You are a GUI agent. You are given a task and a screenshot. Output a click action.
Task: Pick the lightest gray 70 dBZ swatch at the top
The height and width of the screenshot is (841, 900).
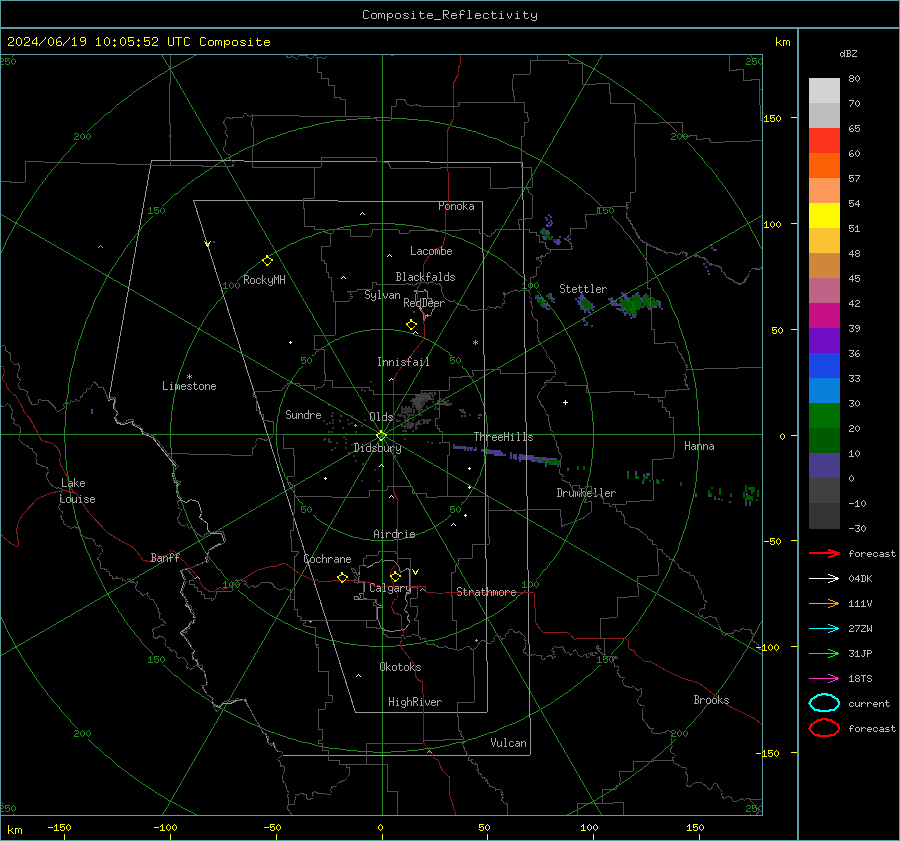pos(824,91)
